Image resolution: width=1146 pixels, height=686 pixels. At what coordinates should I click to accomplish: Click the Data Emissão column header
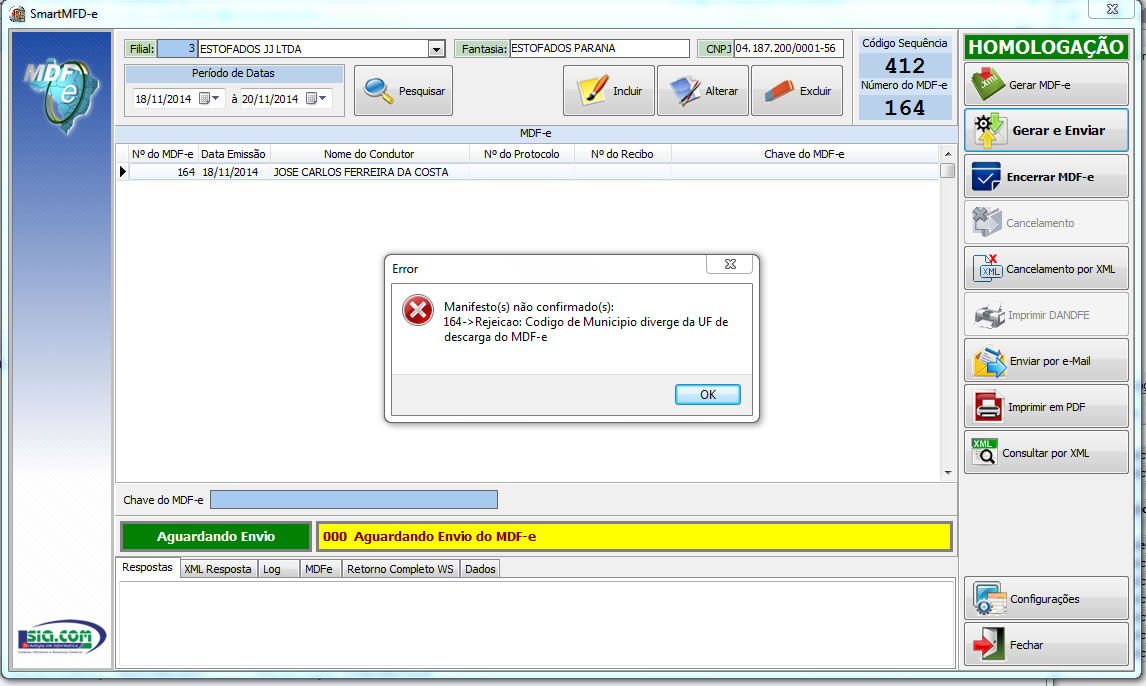pos(233,154)
